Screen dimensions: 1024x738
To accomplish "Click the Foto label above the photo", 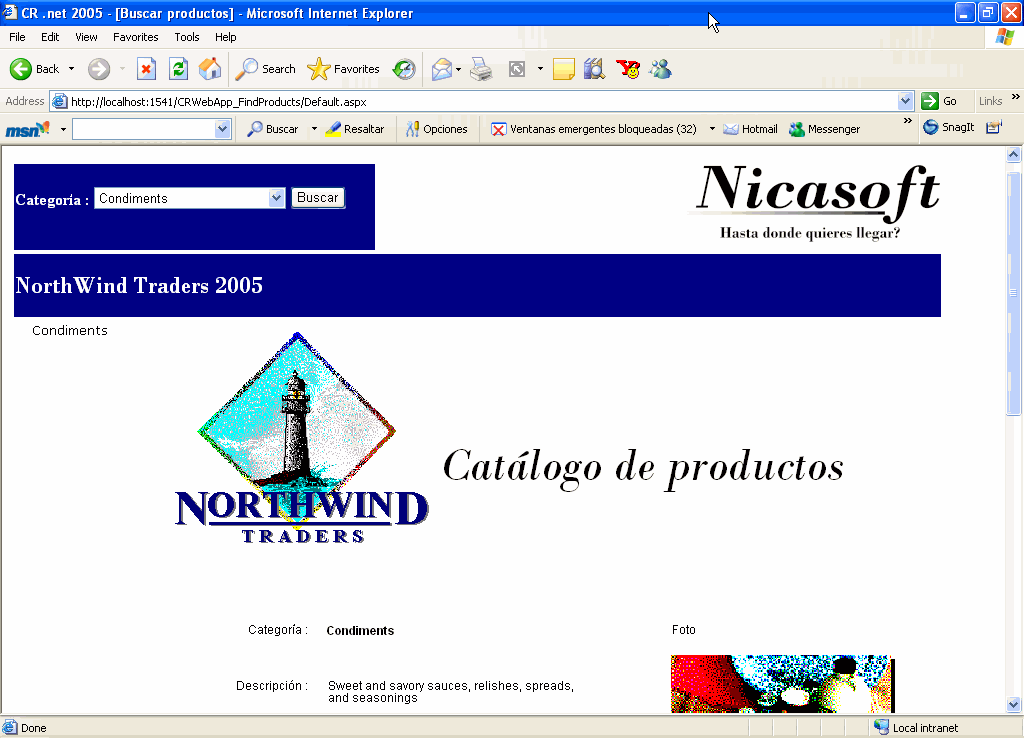I will 684,630.
